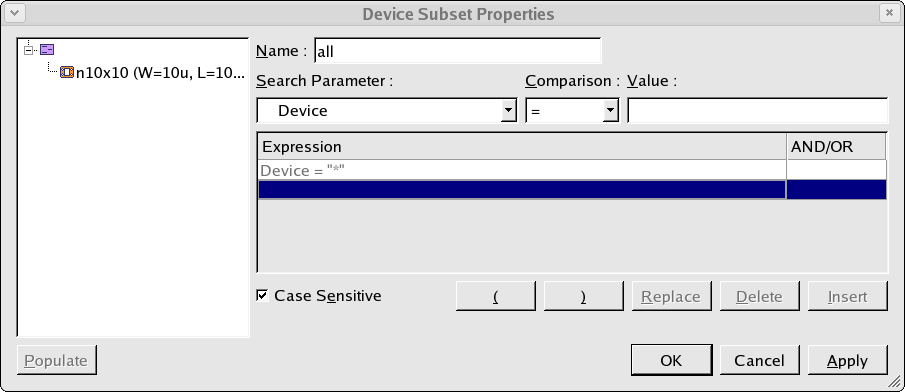This screenshot has height=392, width=905.
Task: Open the window menu icon in title bar
Action: click(x=14, y=13)
